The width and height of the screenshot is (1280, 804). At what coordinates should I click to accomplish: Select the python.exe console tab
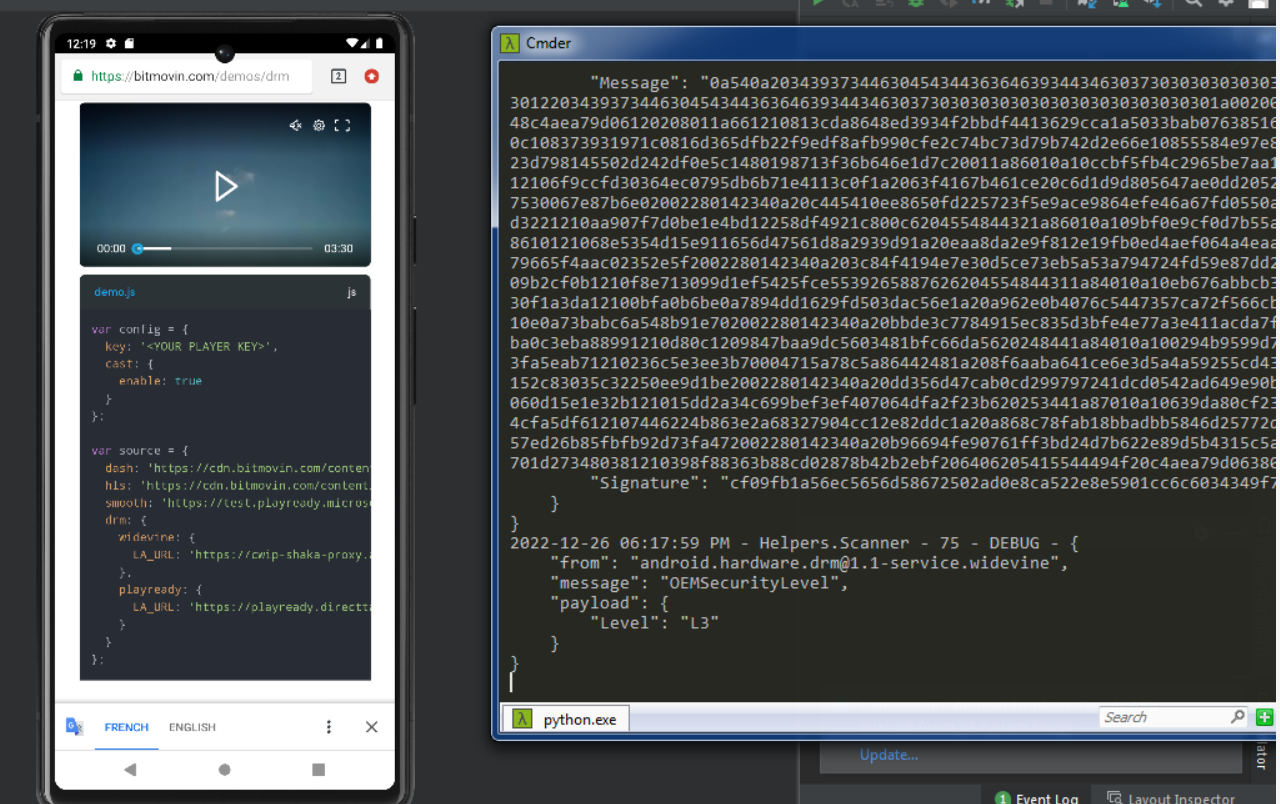pyautogui.click(x=565, y=719)
